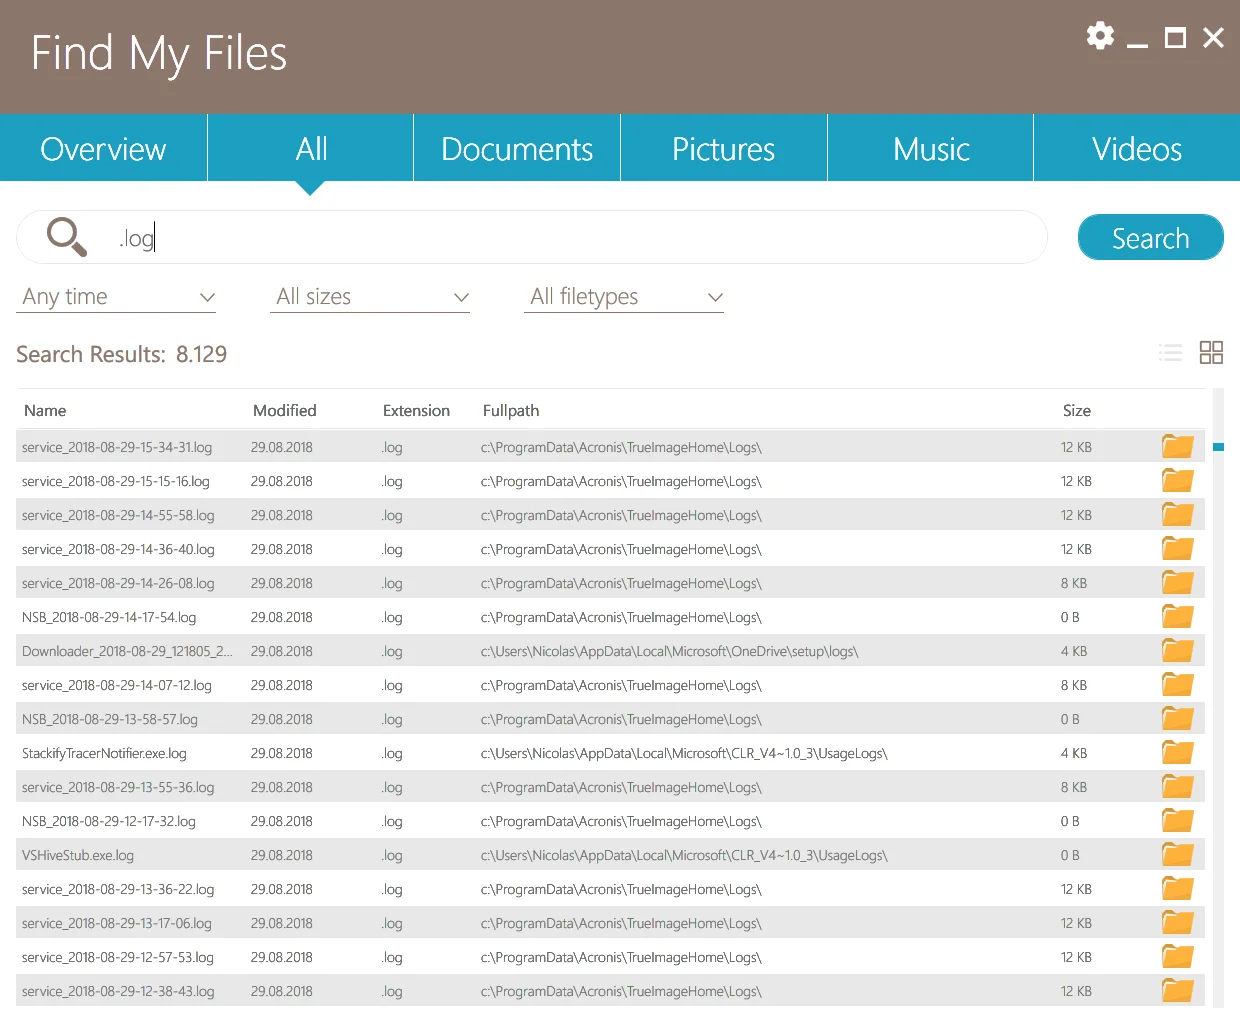Screen dimensions: 1240x1017
Task: Expand the All sizes dropdown
Action: [x=370, y=296]
